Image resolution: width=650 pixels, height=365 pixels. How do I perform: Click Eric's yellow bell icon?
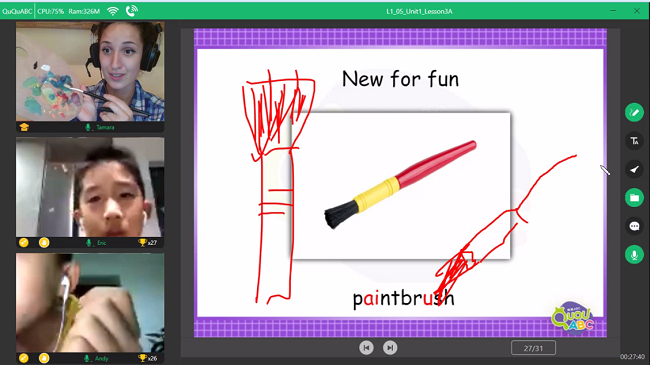(44, 243)
